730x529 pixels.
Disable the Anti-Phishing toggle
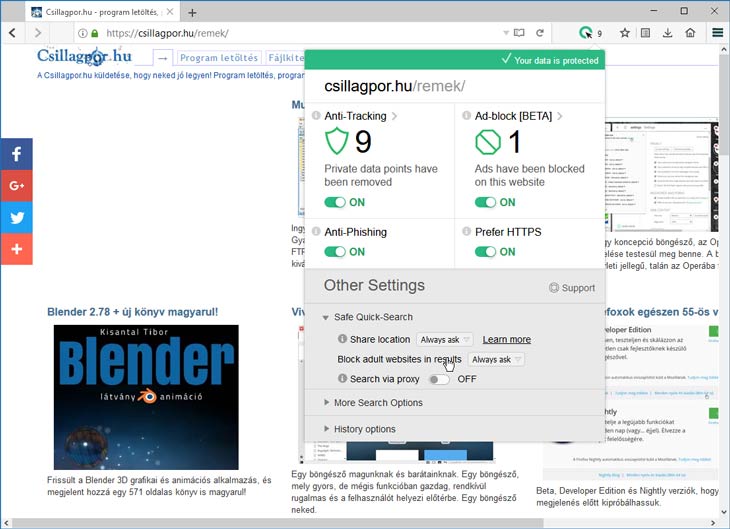click(335, 251)
